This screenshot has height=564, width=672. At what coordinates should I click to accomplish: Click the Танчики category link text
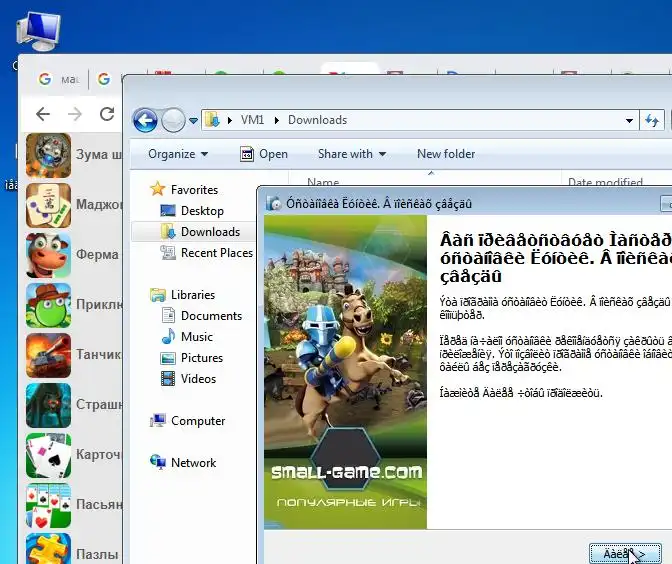tap(99, 354)
